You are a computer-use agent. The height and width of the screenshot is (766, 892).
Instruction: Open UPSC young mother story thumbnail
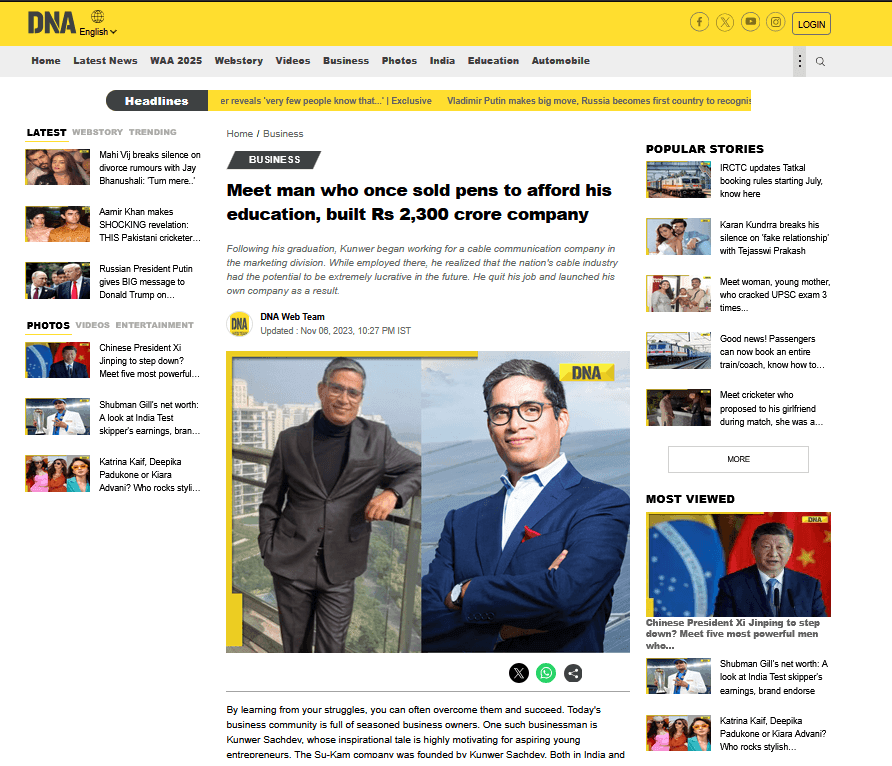678,293
